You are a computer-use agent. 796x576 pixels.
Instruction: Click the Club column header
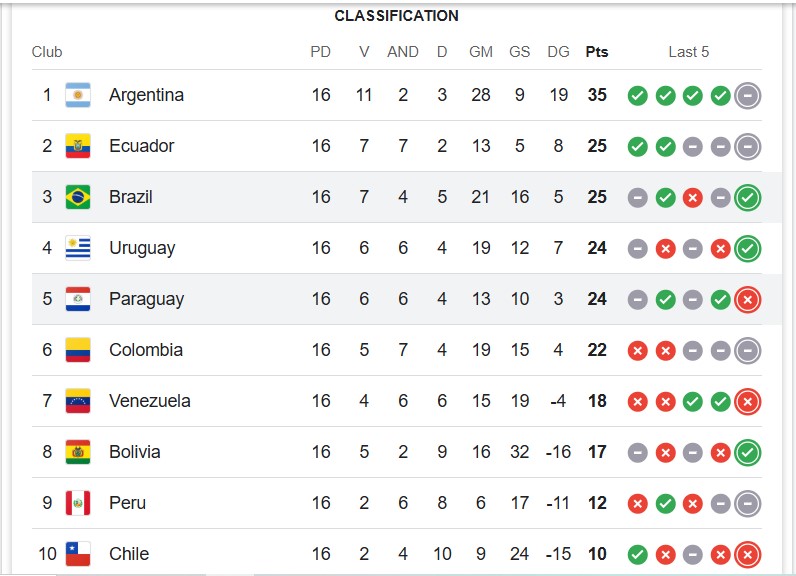point(47,52)
